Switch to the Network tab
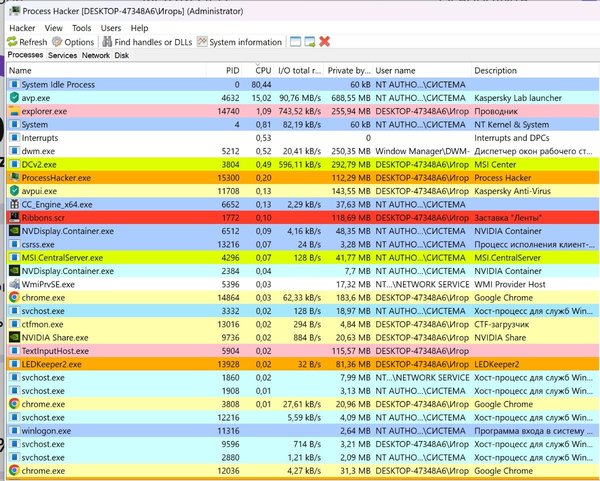Image resolution: width=600 pixels, height=481 pixels. click(x=96, y=56)
